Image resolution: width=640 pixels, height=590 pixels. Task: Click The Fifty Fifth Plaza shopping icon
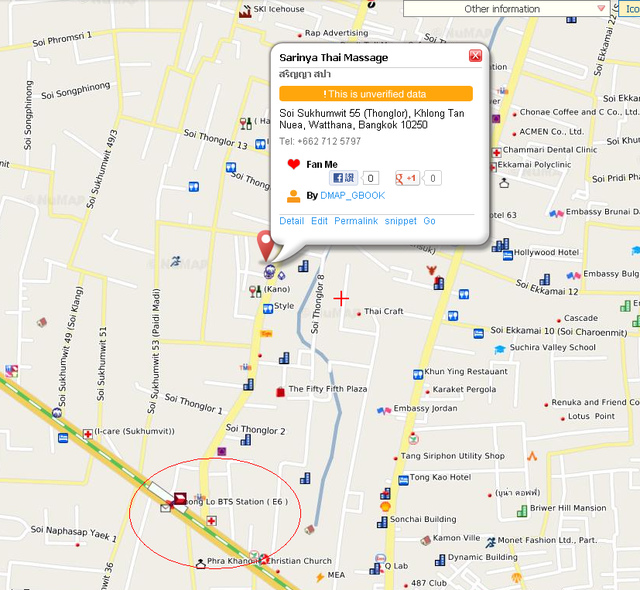point(280,392)
